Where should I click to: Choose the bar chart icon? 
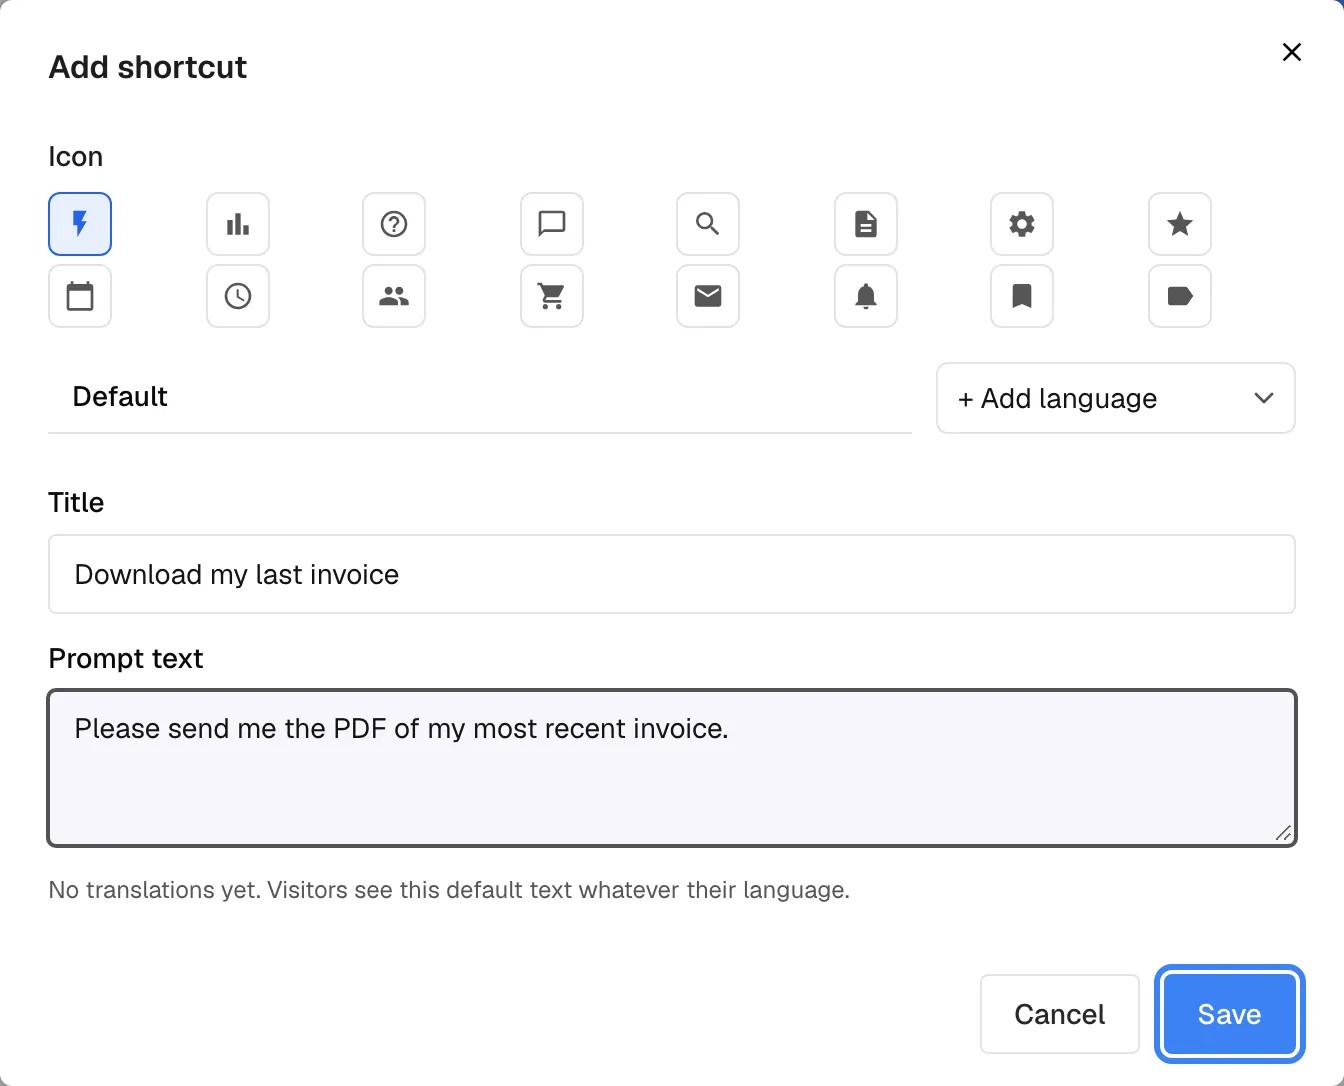tap(238, 224)
